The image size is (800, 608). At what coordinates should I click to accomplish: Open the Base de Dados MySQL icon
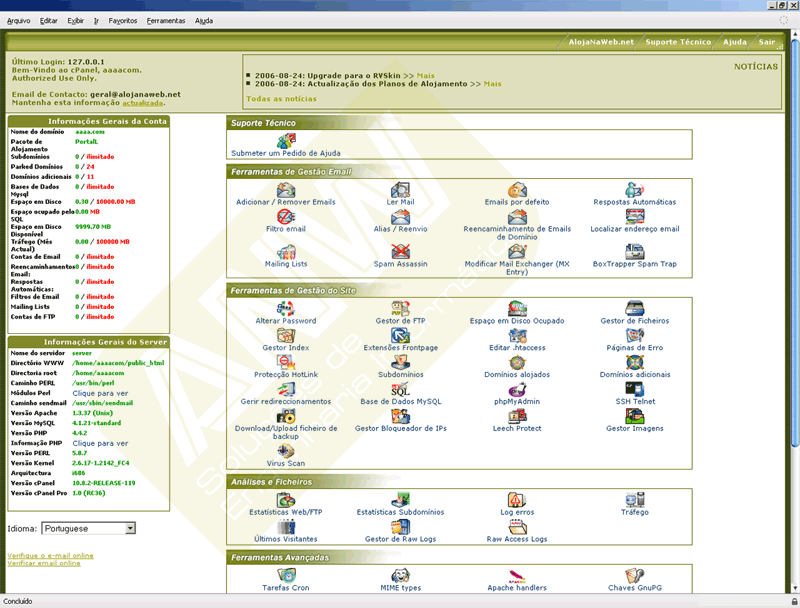401,389
